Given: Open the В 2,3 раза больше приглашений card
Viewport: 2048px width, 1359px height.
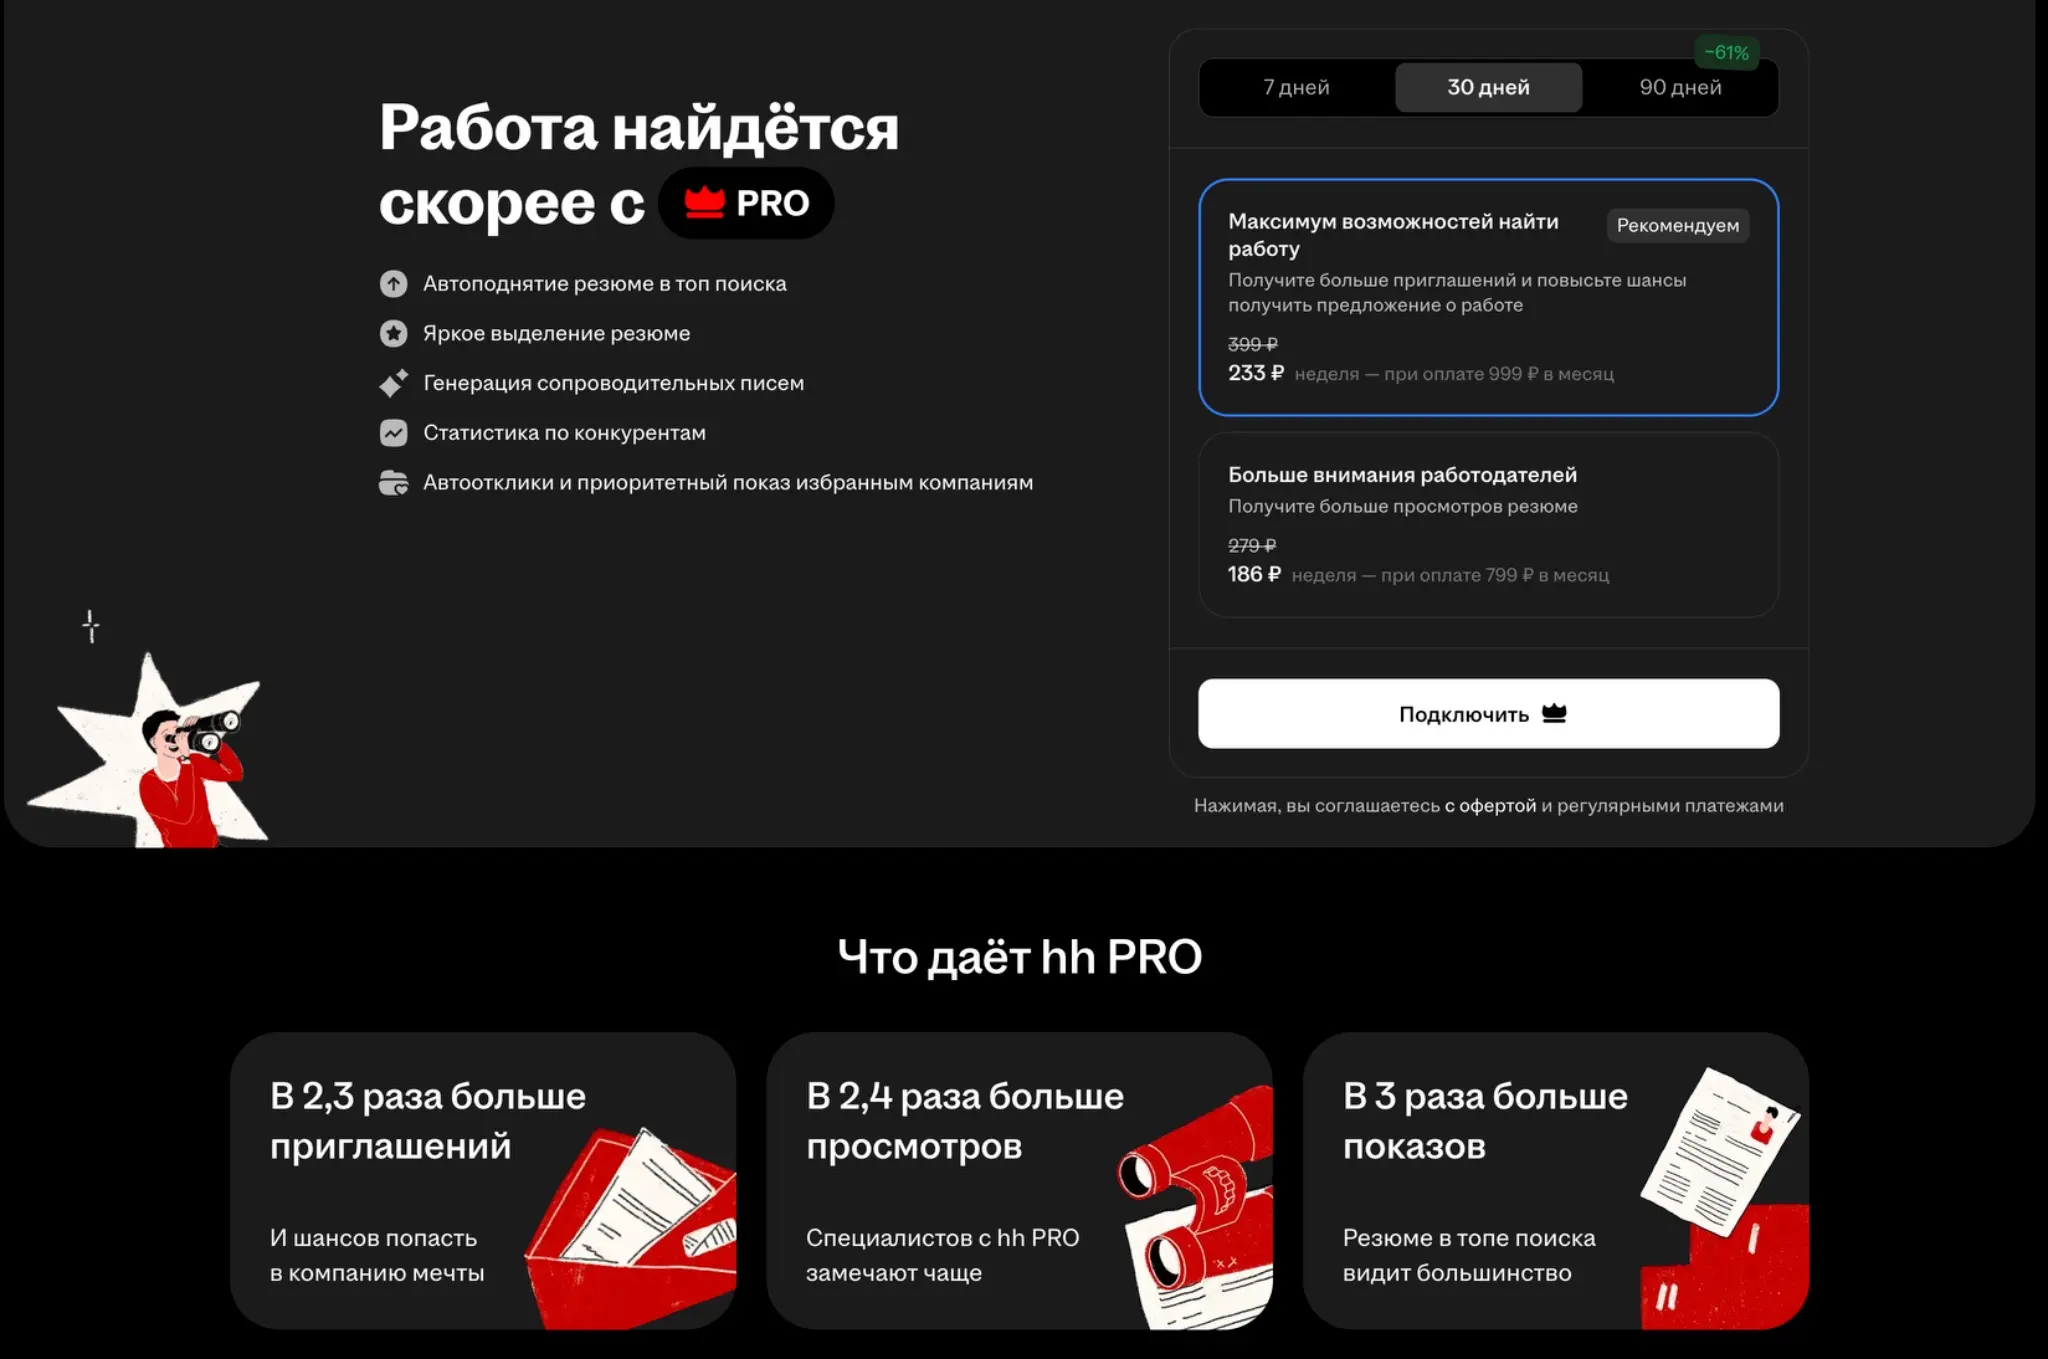Looking at the screenshot, I should tap(483, 1181).
